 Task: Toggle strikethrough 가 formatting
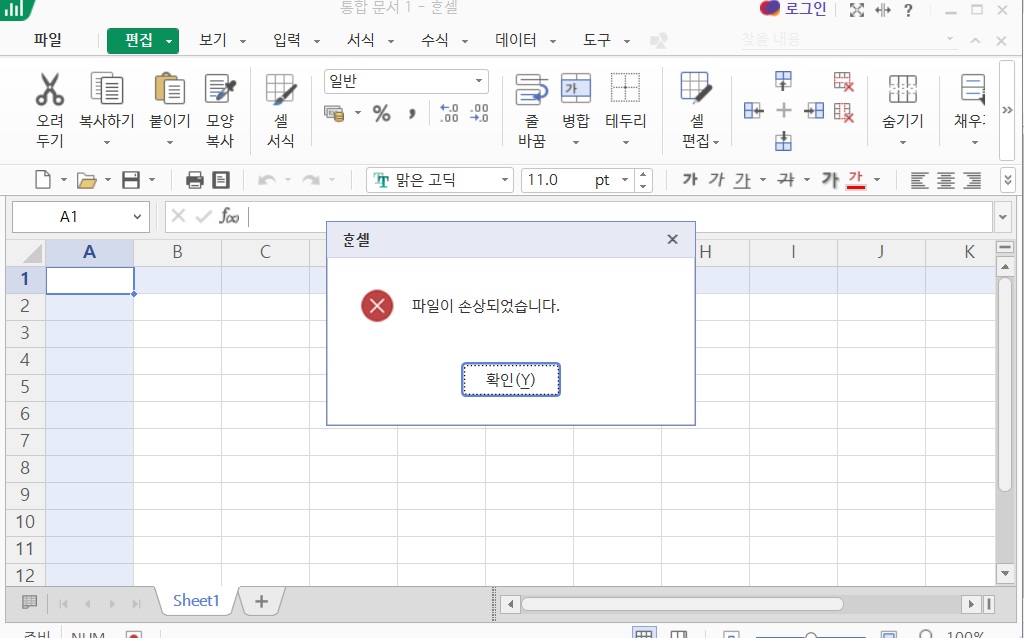pos(786,180)
